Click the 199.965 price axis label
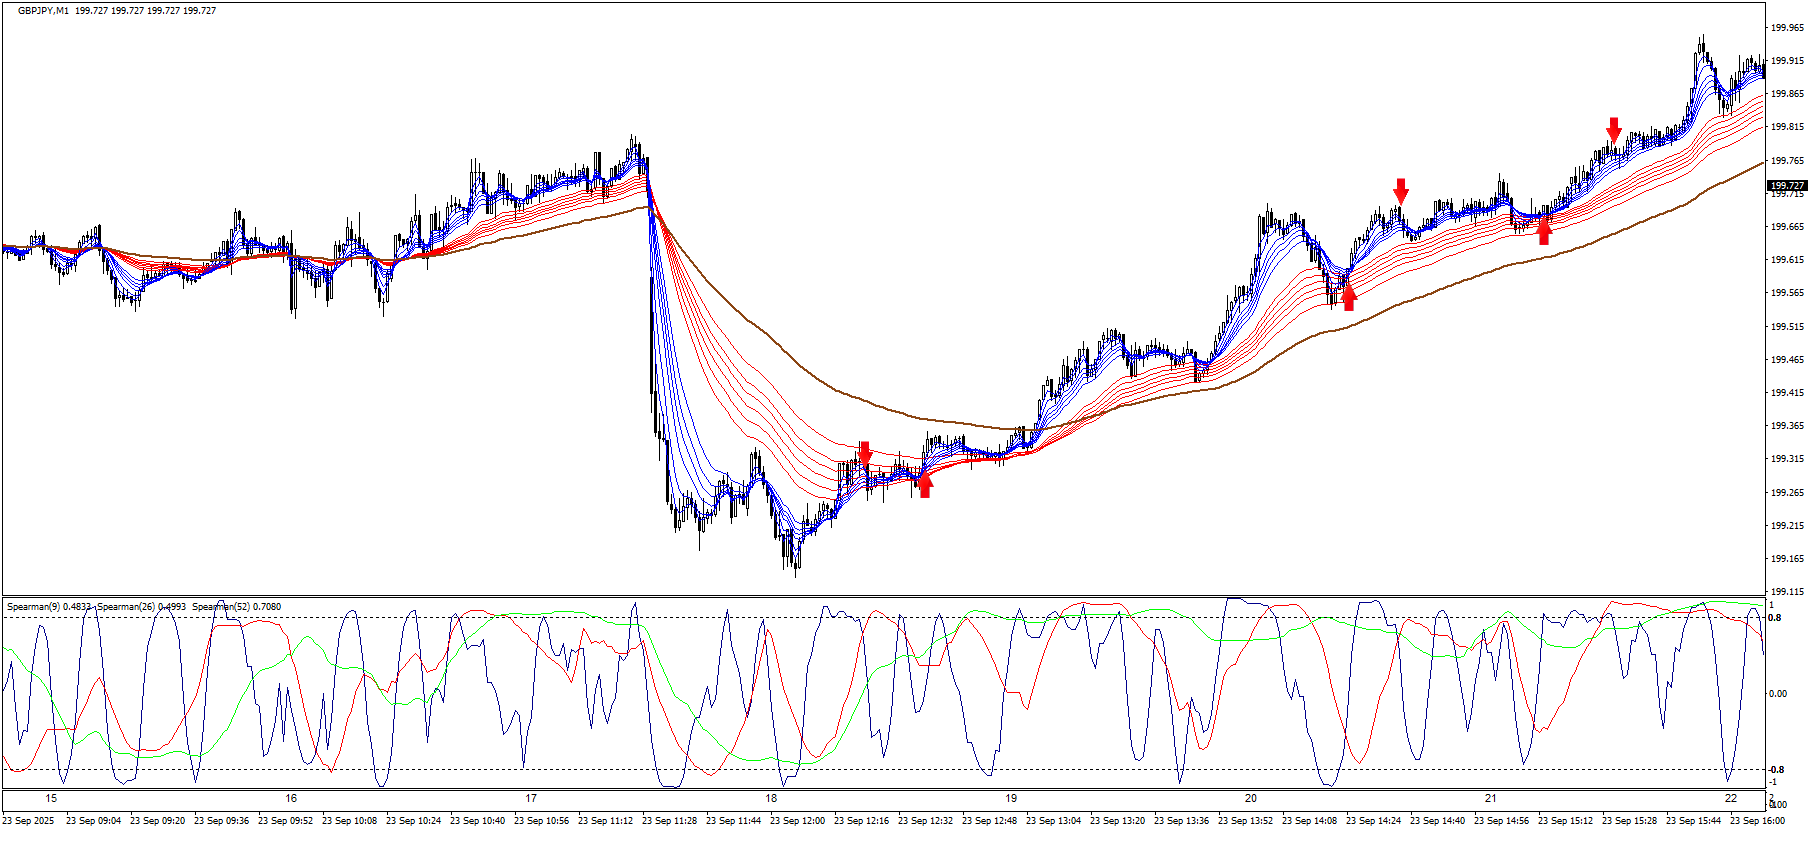The image size is (1816, 847). tap(1786, 28)
